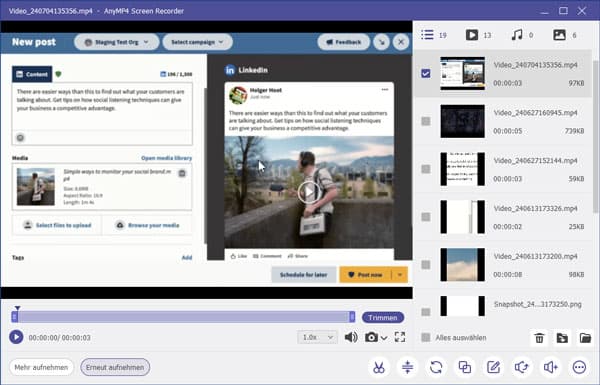600x385 pixels.
Task: Click the playhead marker on timeline
Action: [17, 308]
